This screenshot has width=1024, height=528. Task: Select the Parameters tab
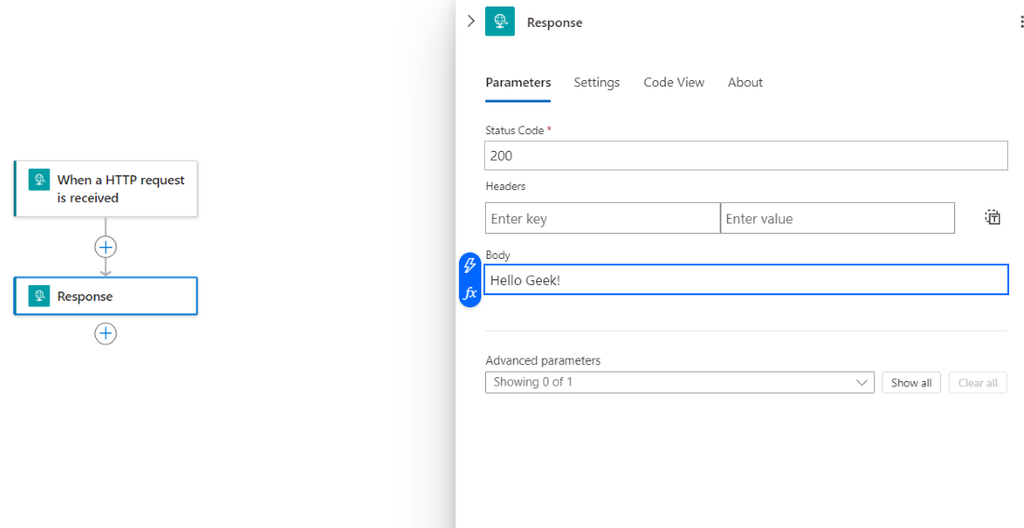[518, 82]
